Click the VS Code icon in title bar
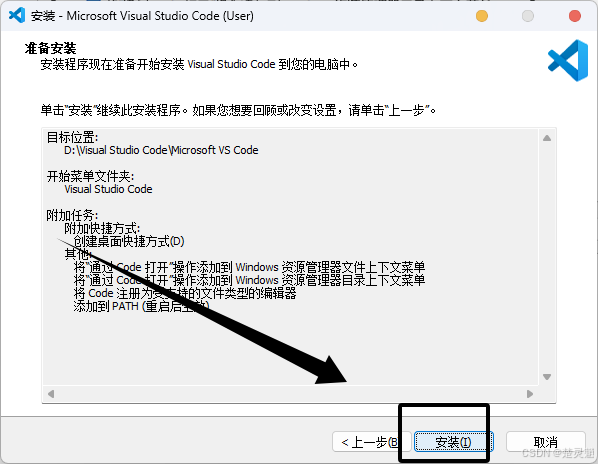598x464 pixels. pyautogui.click(x=17, y=16)
